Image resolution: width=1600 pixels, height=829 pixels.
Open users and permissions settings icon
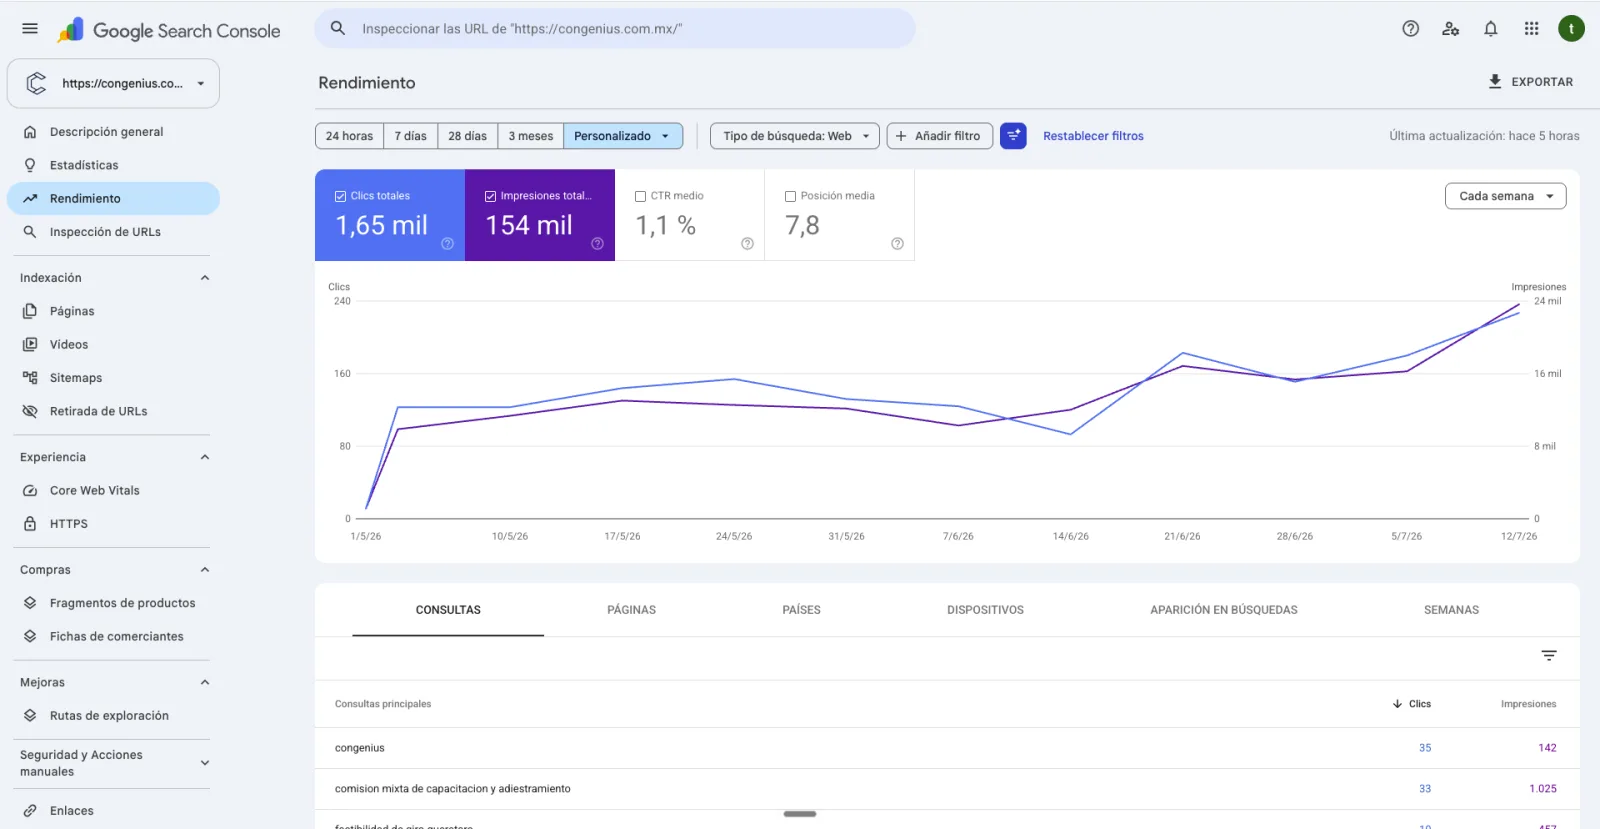pyautogui.click(x=1451, y=29)
